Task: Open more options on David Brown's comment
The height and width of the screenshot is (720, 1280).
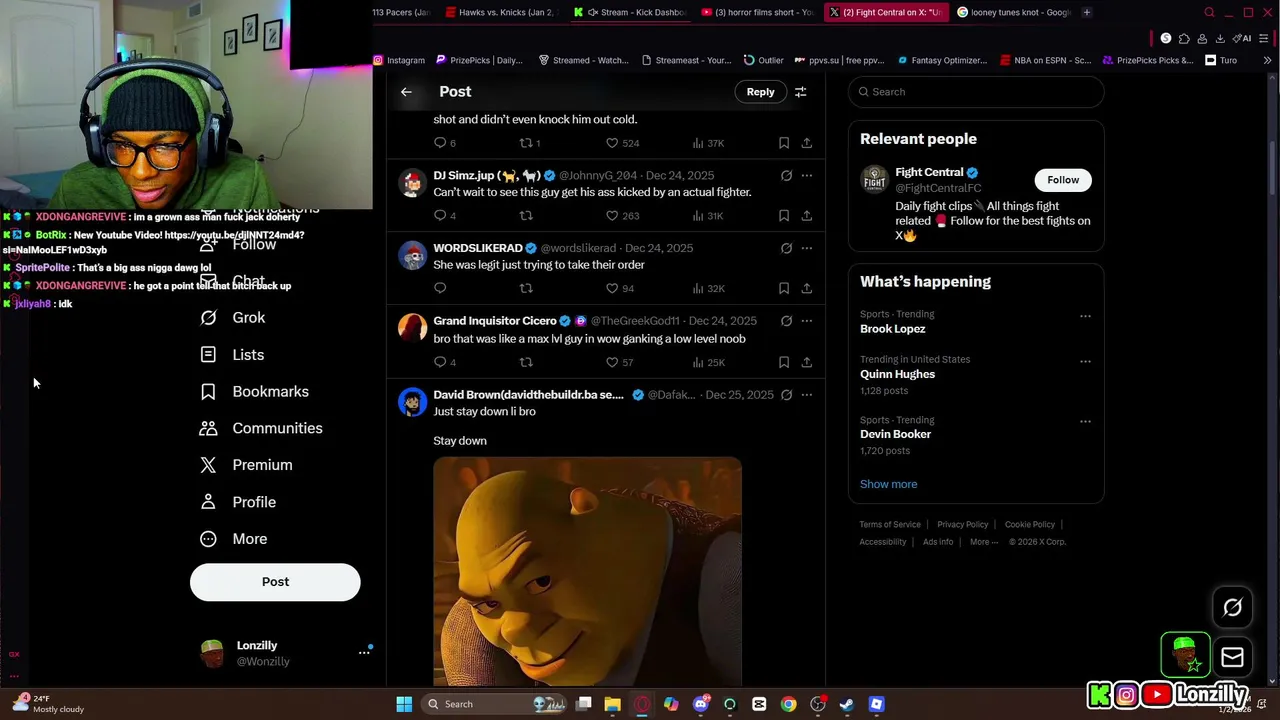Action: click(x=807, y=395)
